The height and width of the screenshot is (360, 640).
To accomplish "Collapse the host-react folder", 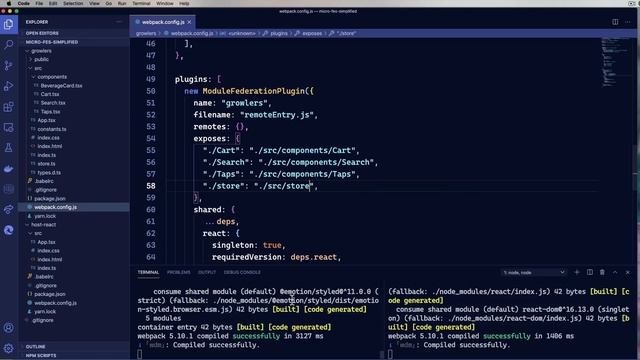I will (x=44, y=225).
